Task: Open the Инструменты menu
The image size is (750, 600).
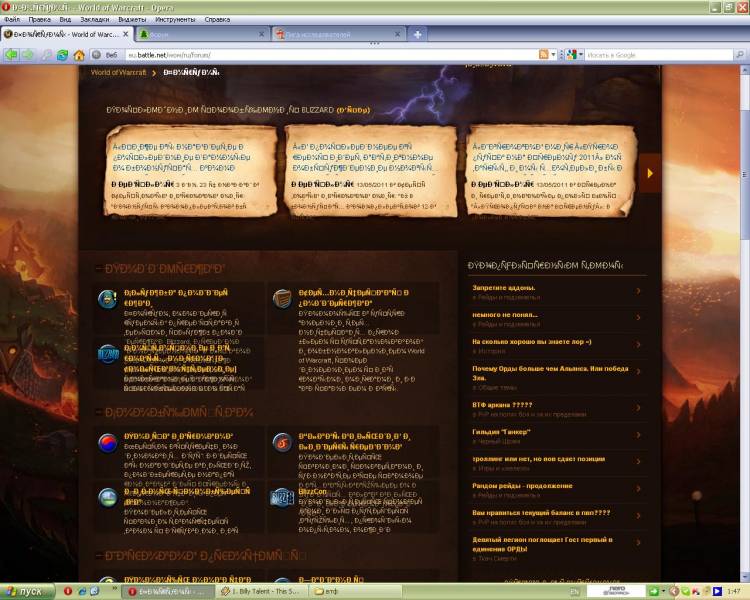Action: [x=175, y=20]
